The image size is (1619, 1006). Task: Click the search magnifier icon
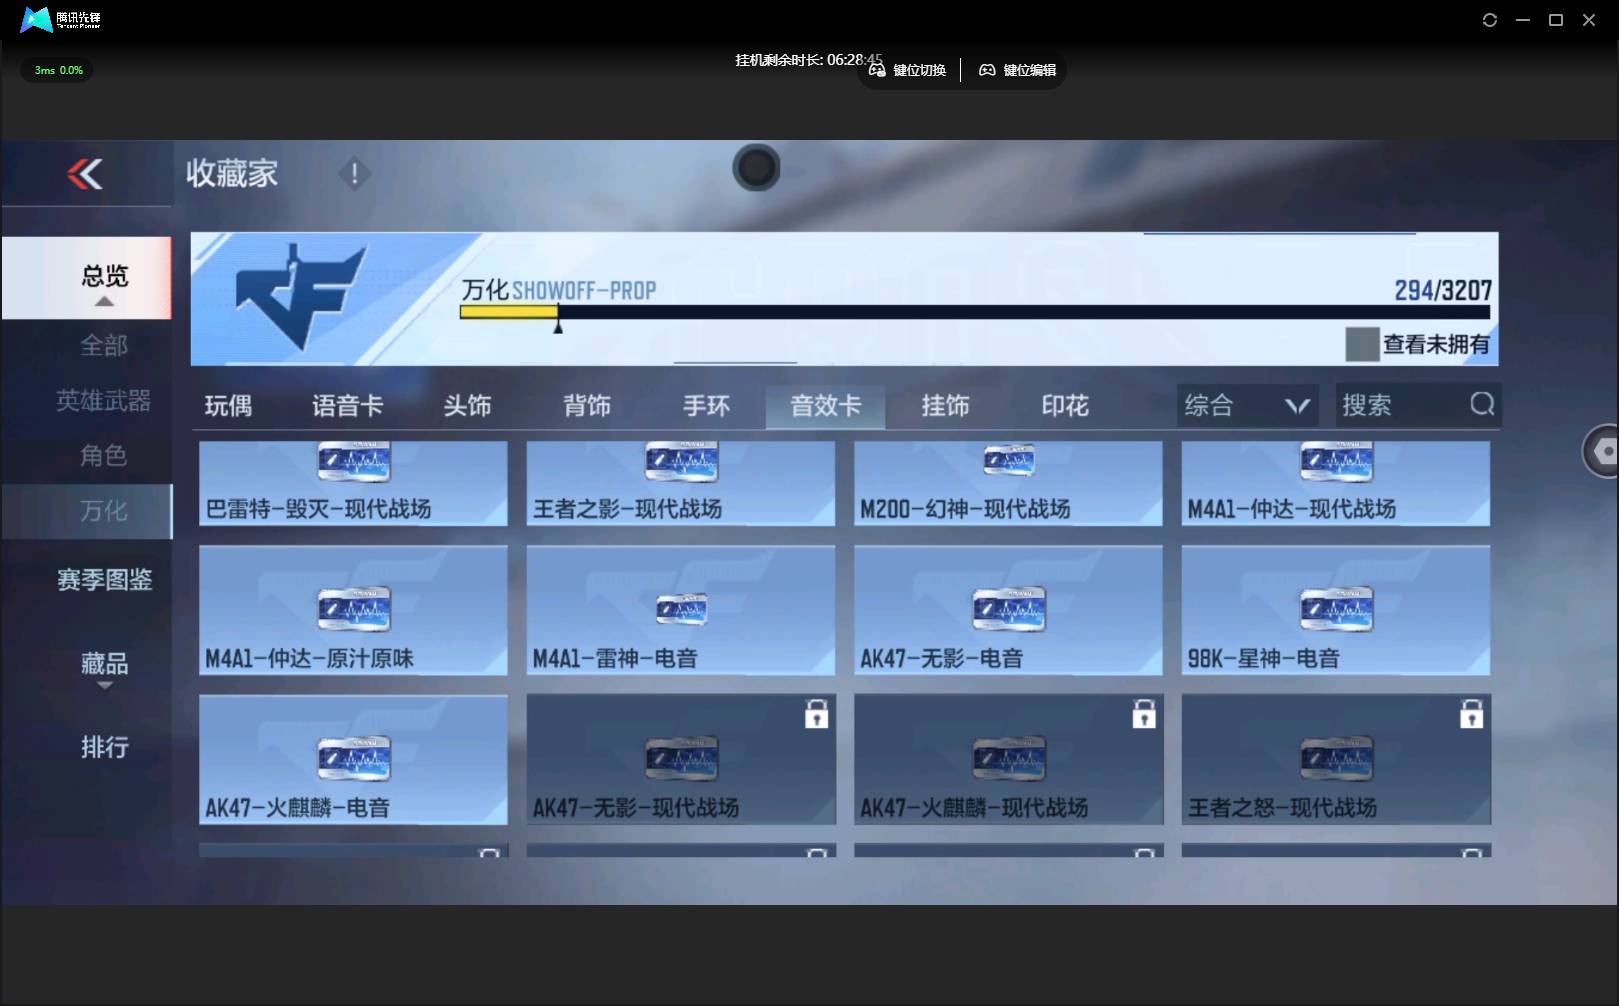1482,404
